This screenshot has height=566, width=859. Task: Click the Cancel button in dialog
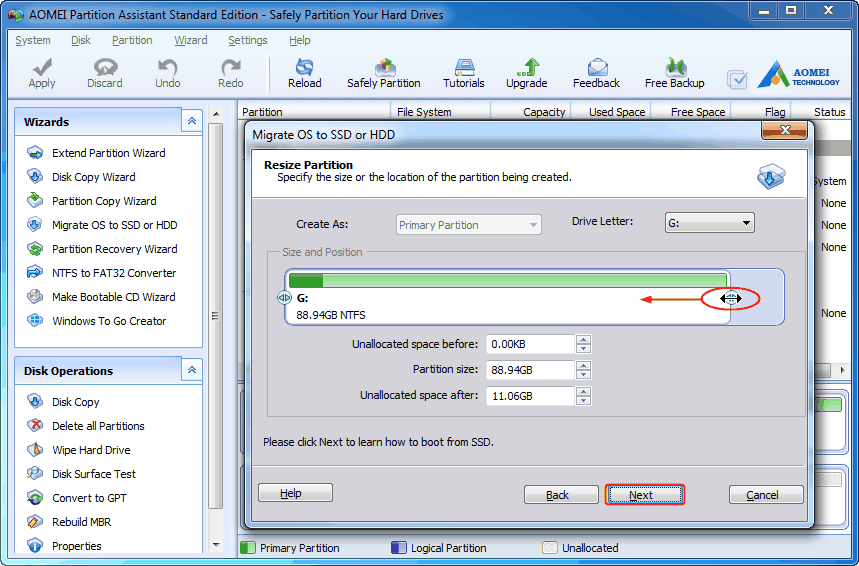pos(766,495)
